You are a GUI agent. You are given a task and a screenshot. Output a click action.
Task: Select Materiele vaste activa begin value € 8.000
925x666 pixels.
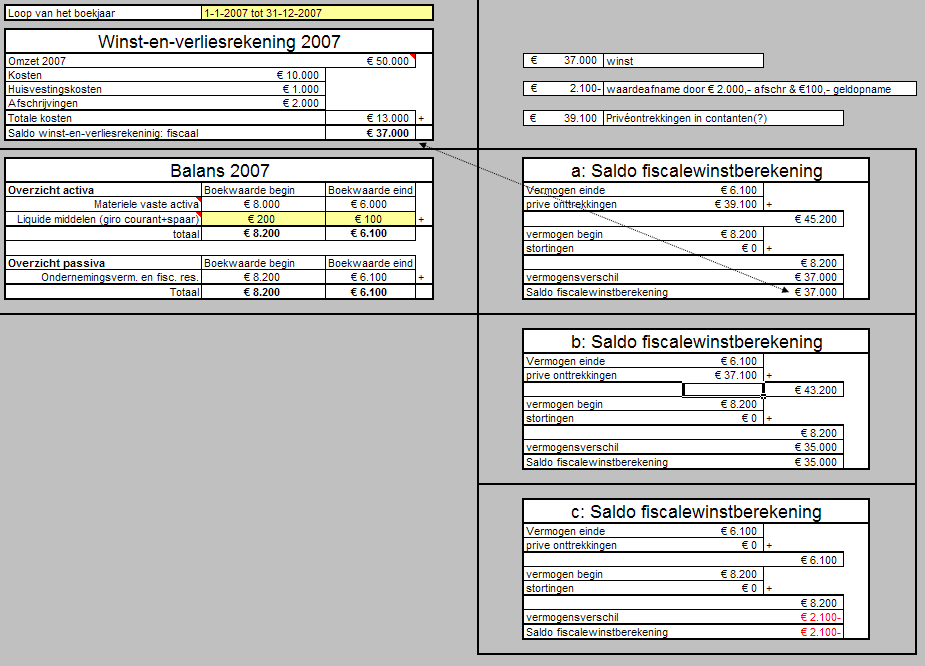click(264, 204)
